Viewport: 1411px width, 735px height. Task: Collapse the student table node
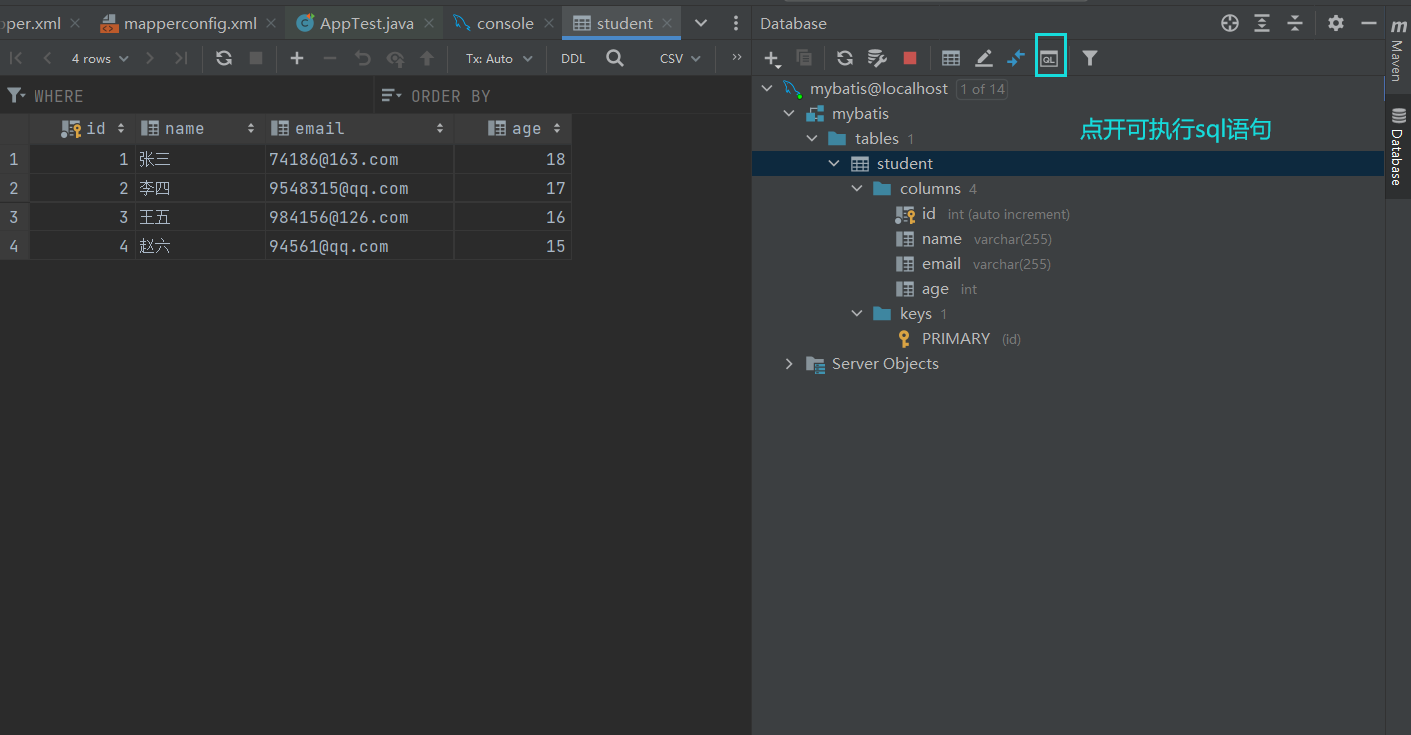834,164
